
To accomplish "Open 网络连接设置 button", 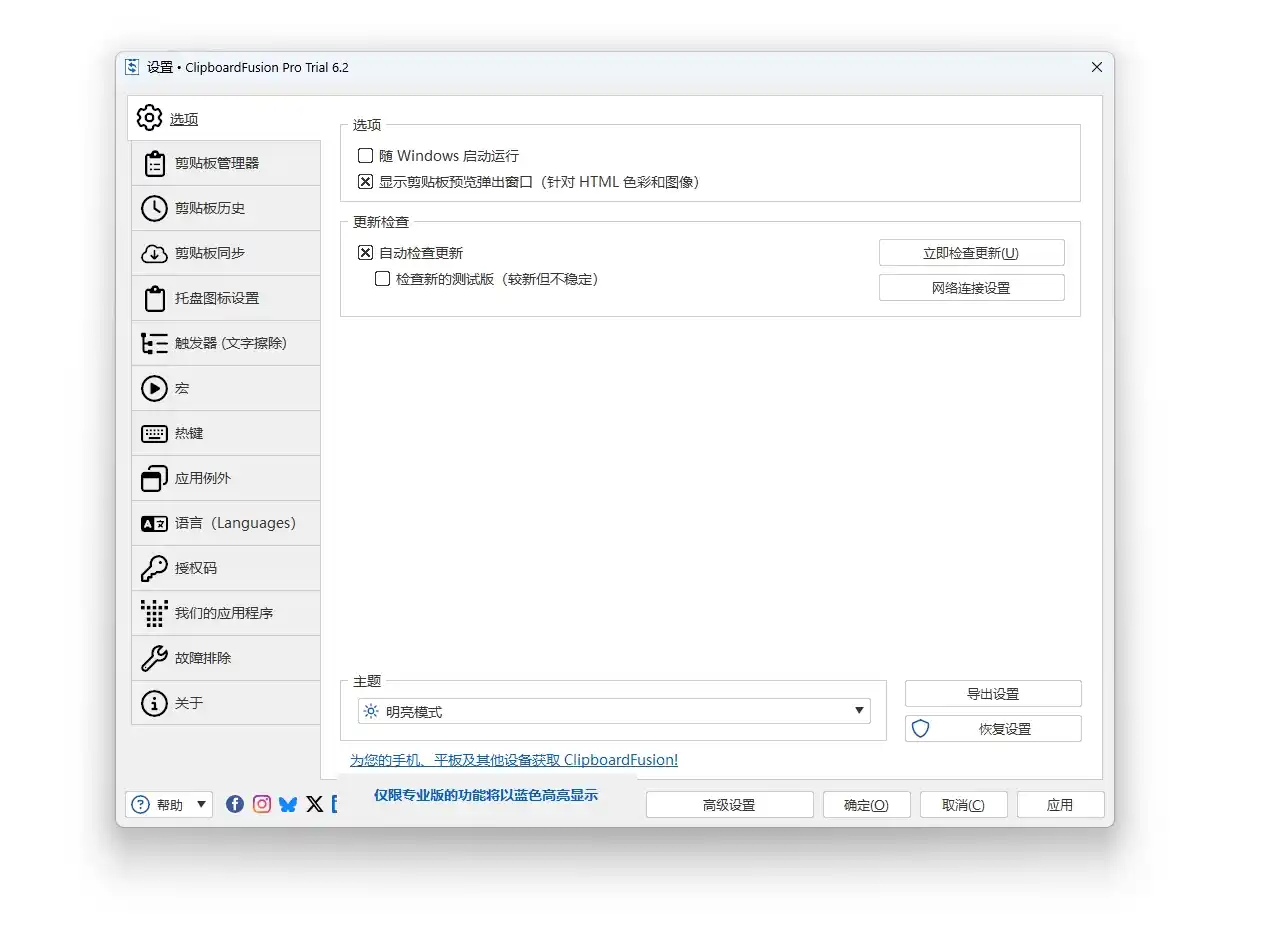I will click(971, 288).
